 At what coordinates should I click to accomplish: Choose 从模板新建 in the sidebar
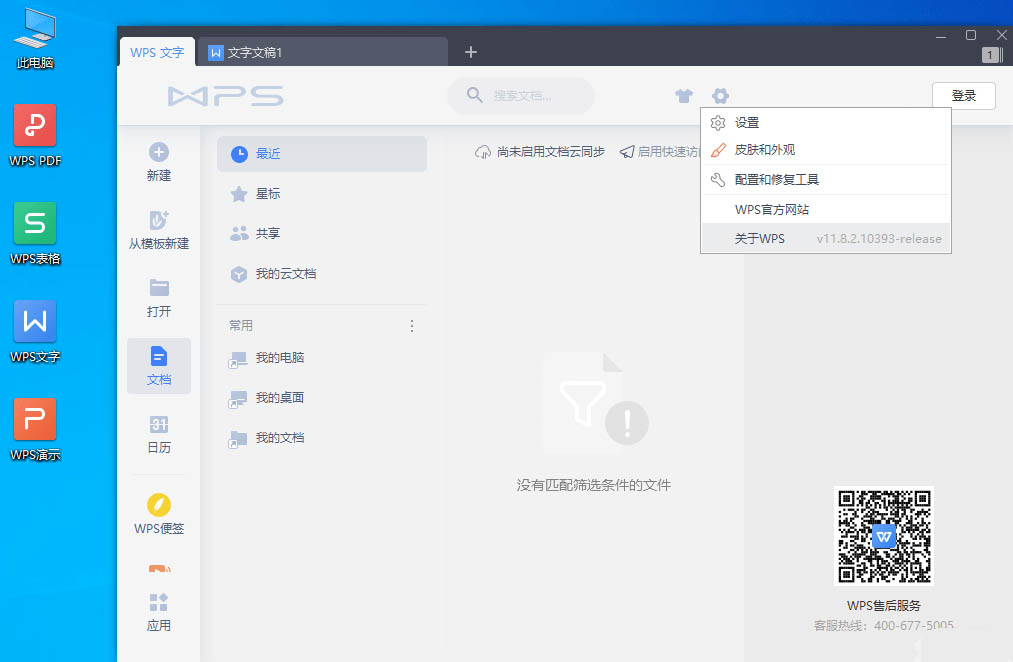[159, 231]
